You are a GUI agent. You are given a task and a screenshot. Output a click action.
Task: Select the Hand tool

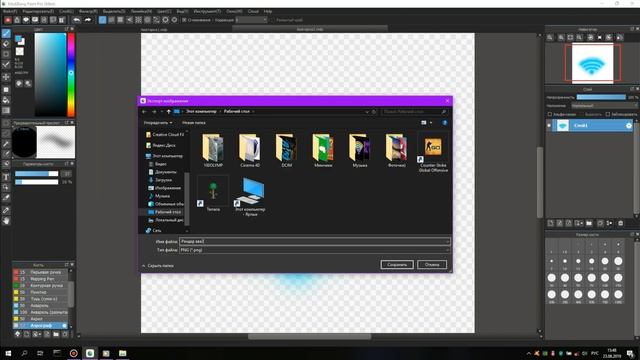[6, 221]
